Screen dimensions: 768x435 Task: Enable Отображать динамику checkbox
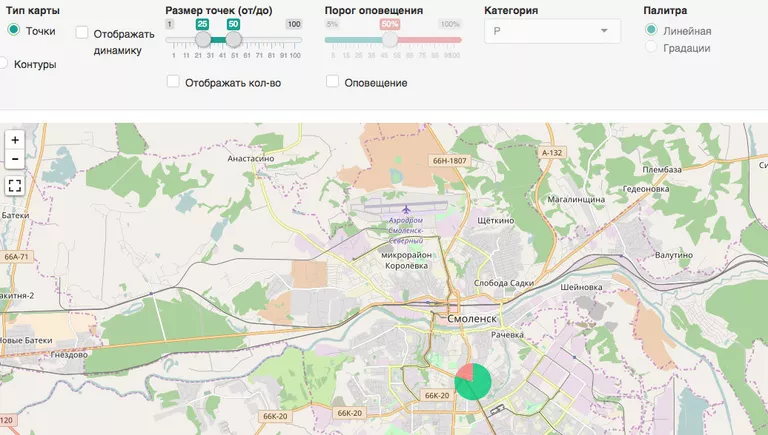point(82,33)
